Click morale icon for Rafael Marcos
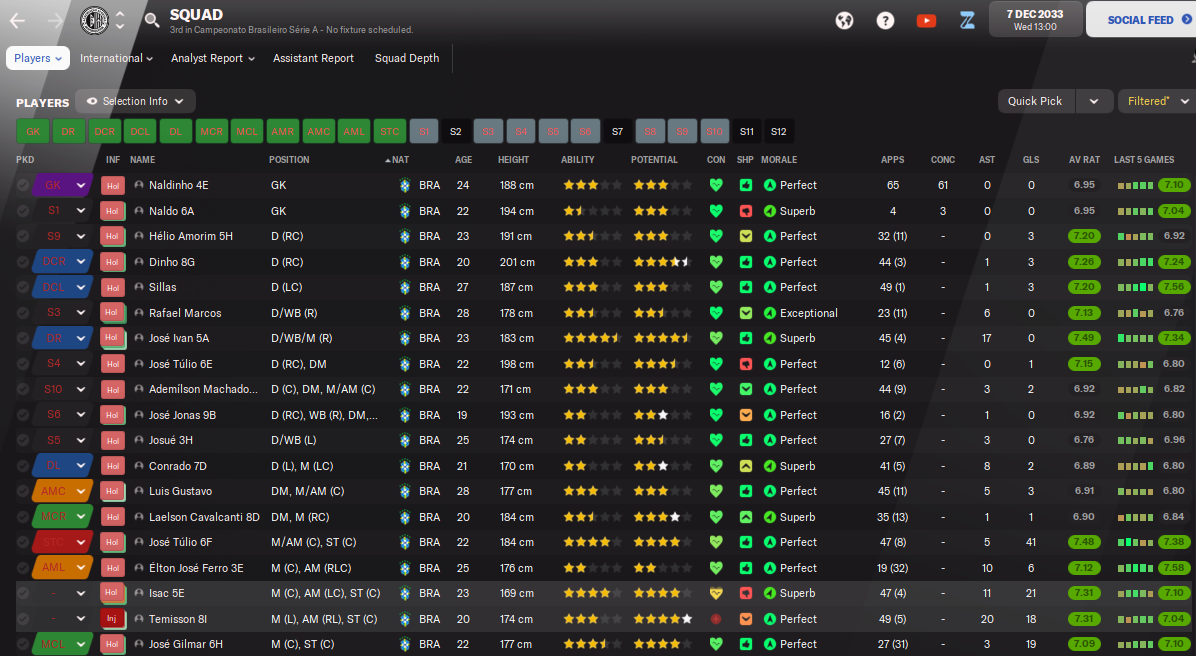Screen dimensions: 1196x656 pos(770,313)
